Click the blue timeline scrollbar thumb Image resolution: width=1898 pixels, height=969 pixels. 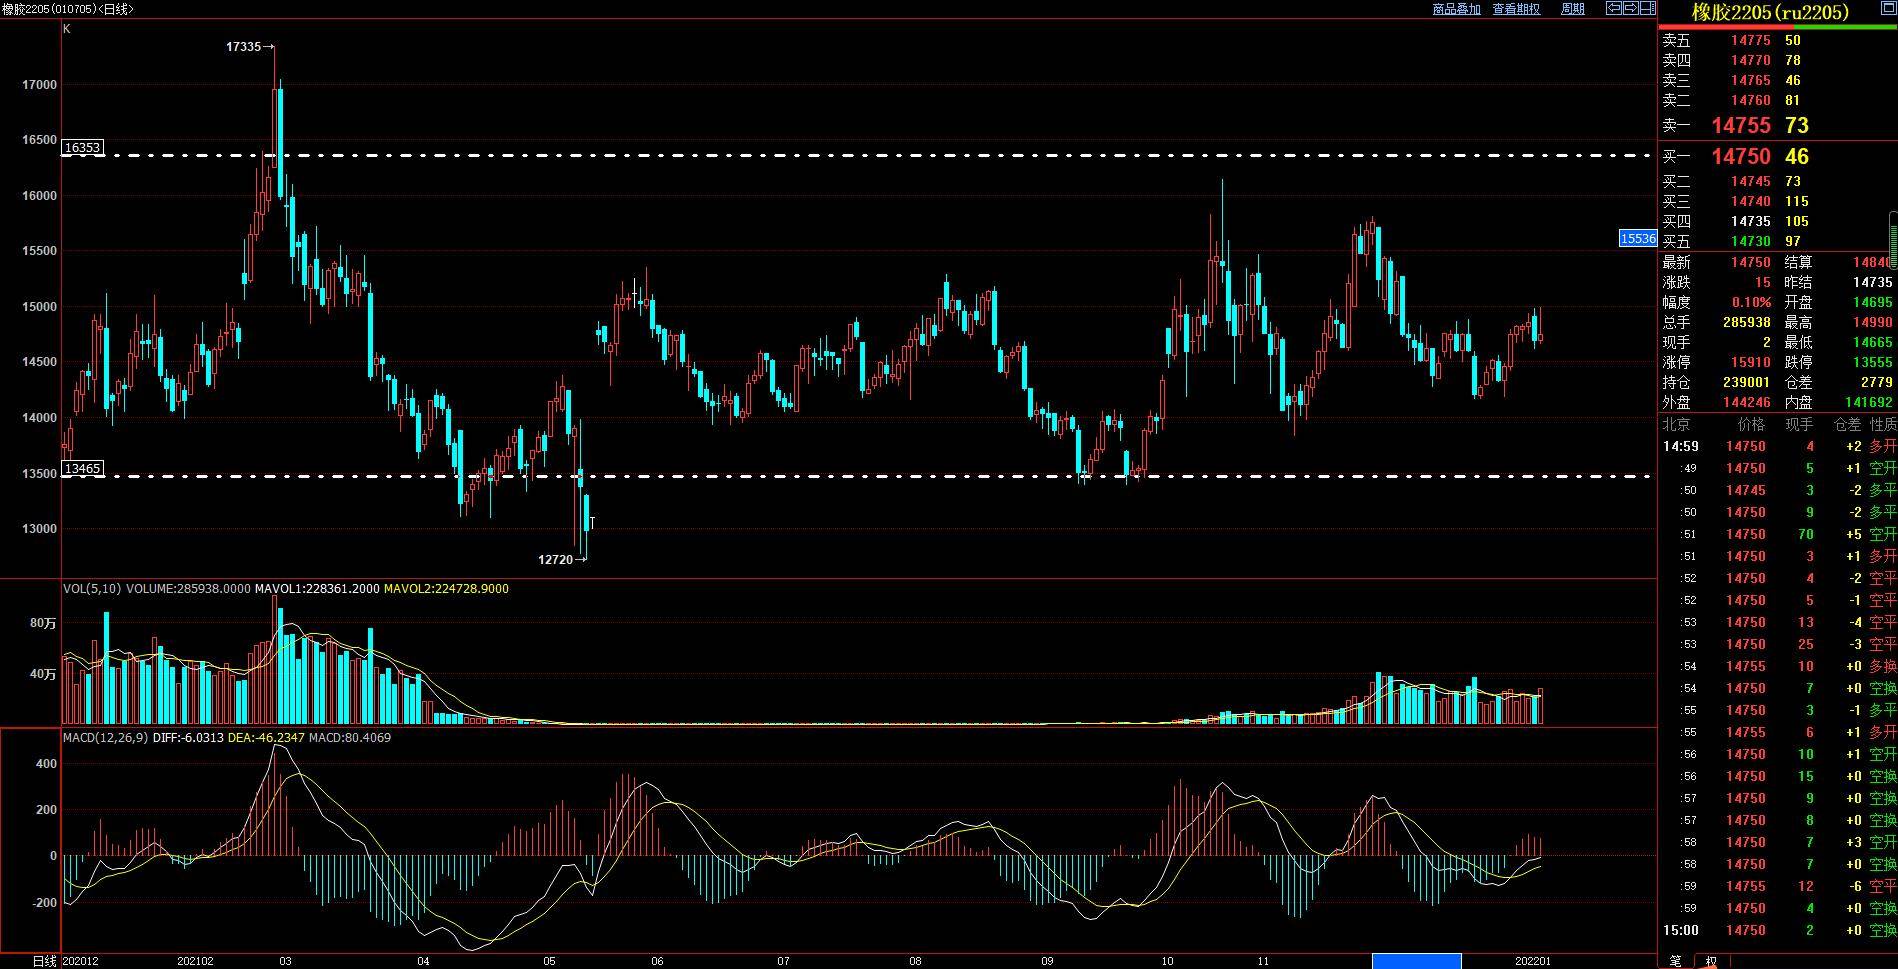(1416, 961)
